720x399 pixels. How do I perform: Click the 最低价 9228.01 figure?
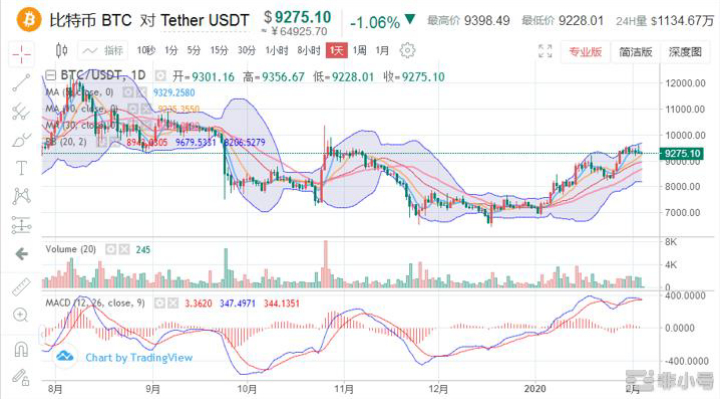562,21
